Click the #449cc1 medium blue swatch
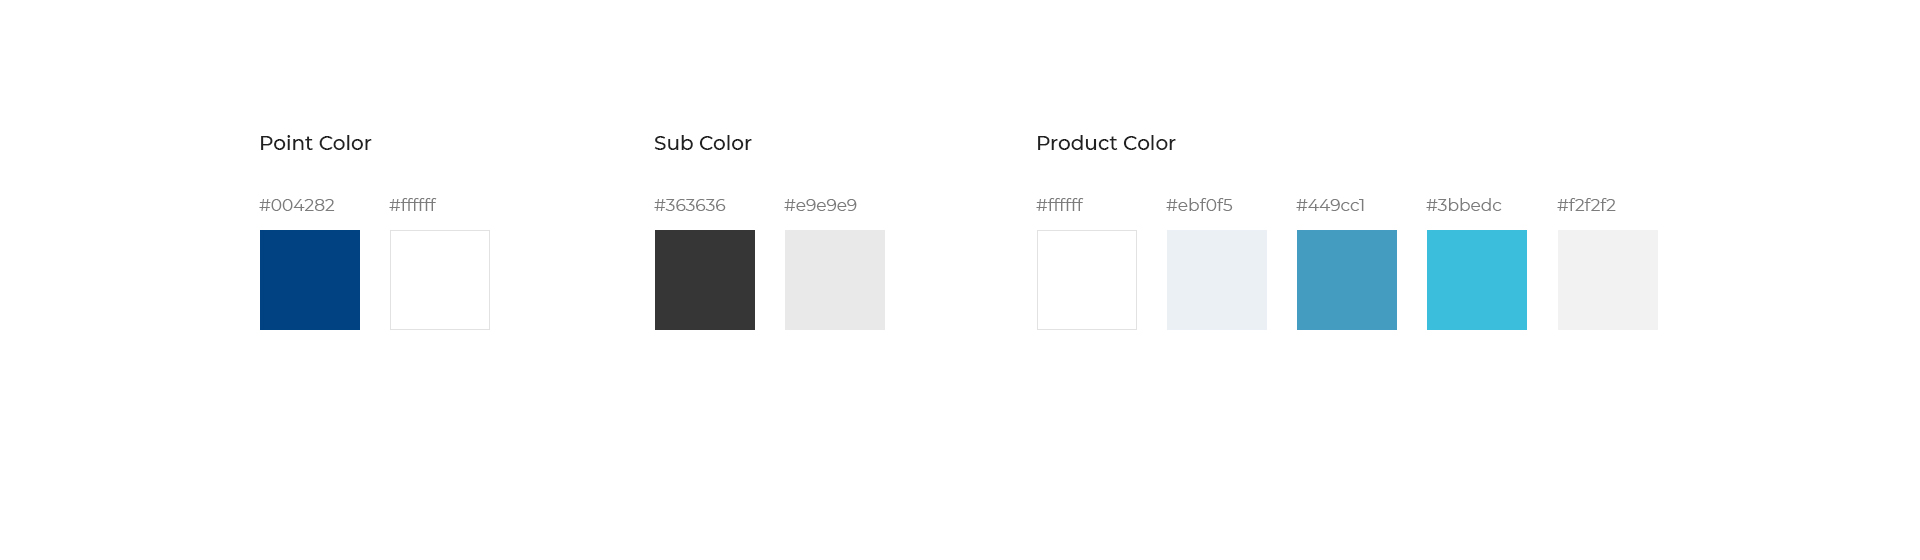 1347,280
